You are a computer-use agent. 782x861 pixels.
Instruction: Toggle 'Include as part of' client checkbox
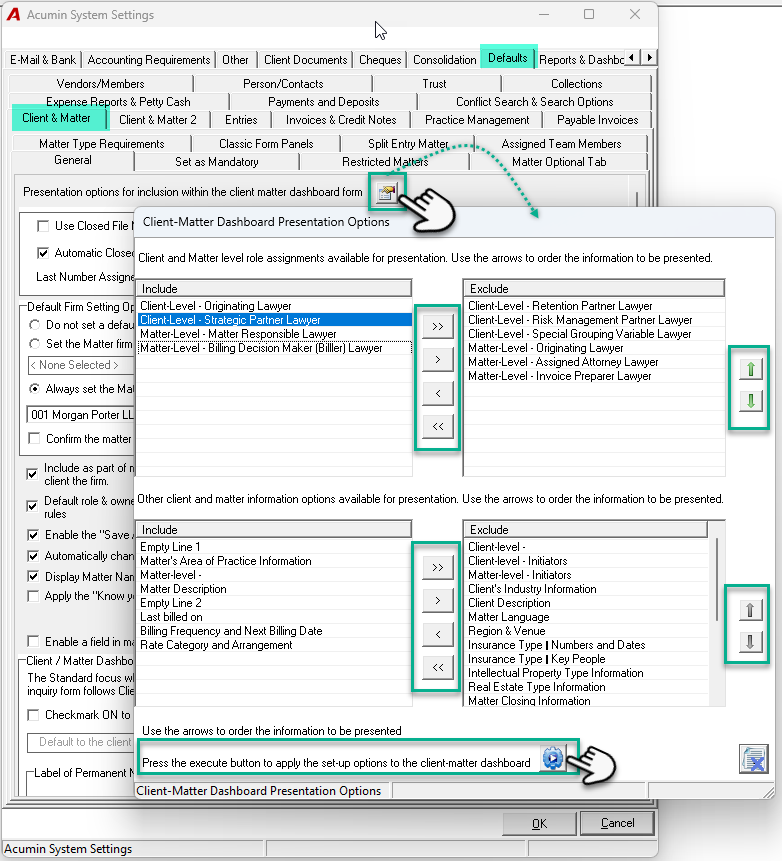click(32, 474)
